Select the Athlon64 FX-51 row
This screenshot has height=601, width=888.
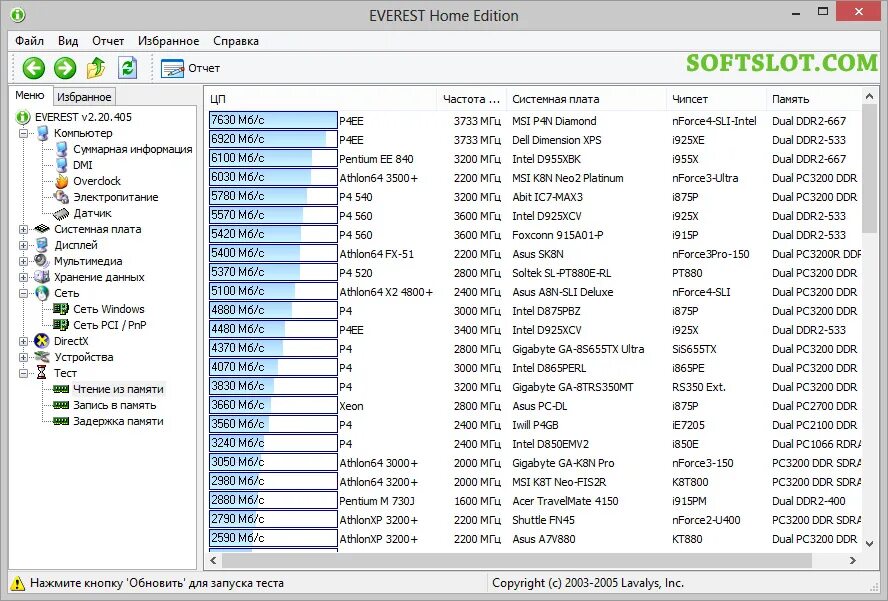pyautogui.click(x=533, y=254)
